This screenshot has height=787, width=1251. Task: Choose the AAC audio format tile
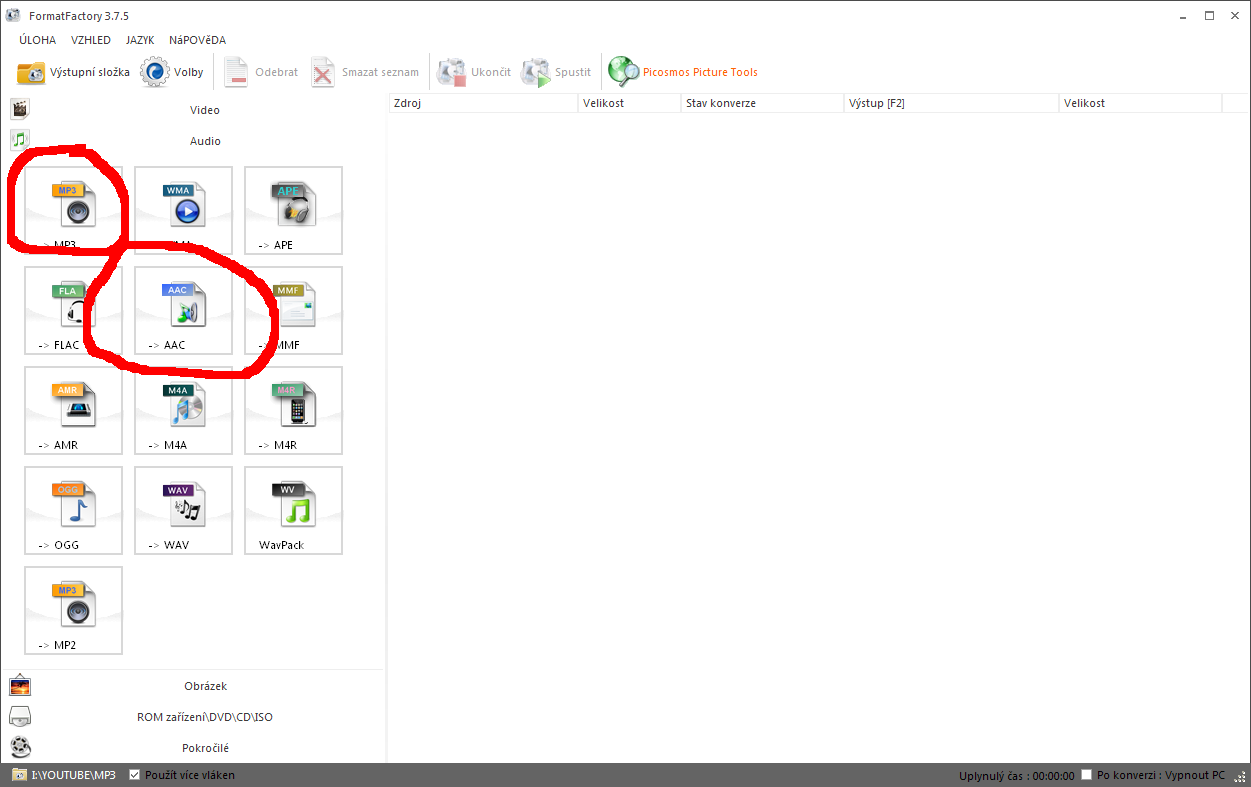(184, 310)
